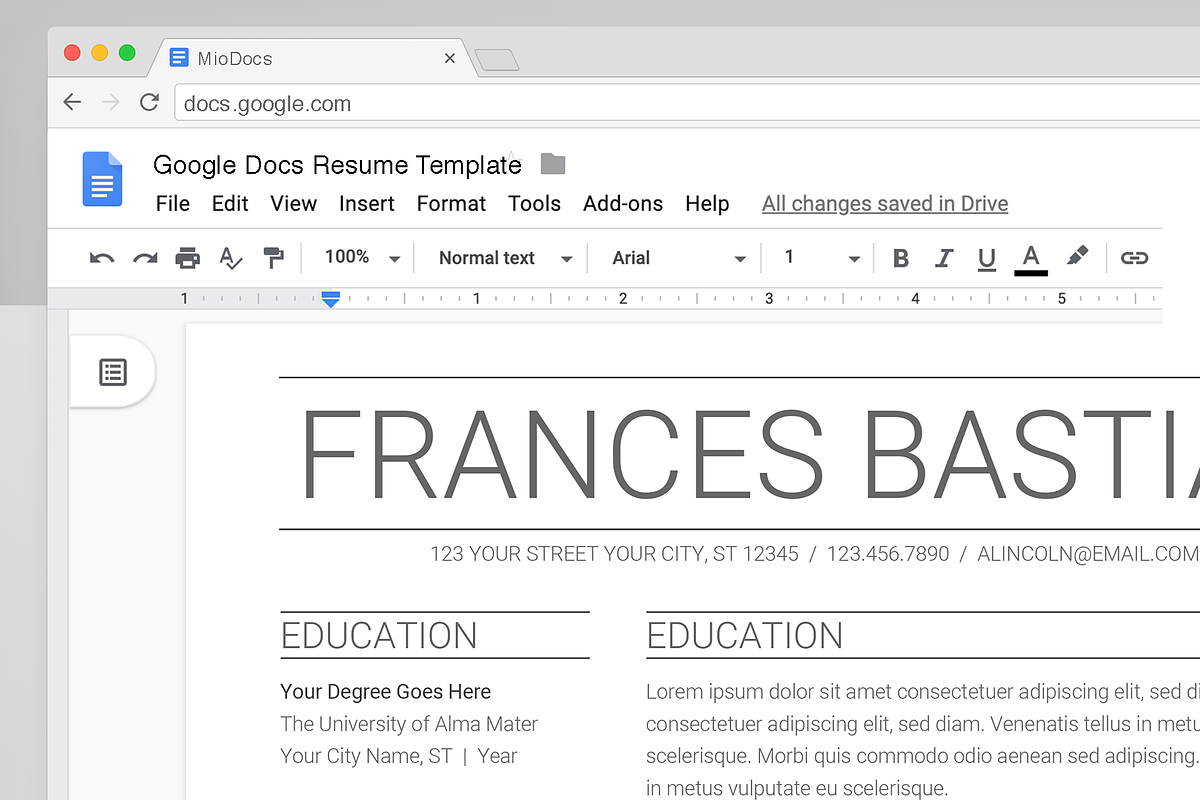1200x800 pixels.
Task: Click the line starting scelerisque. Morbi quis
Action: point(923,756)
